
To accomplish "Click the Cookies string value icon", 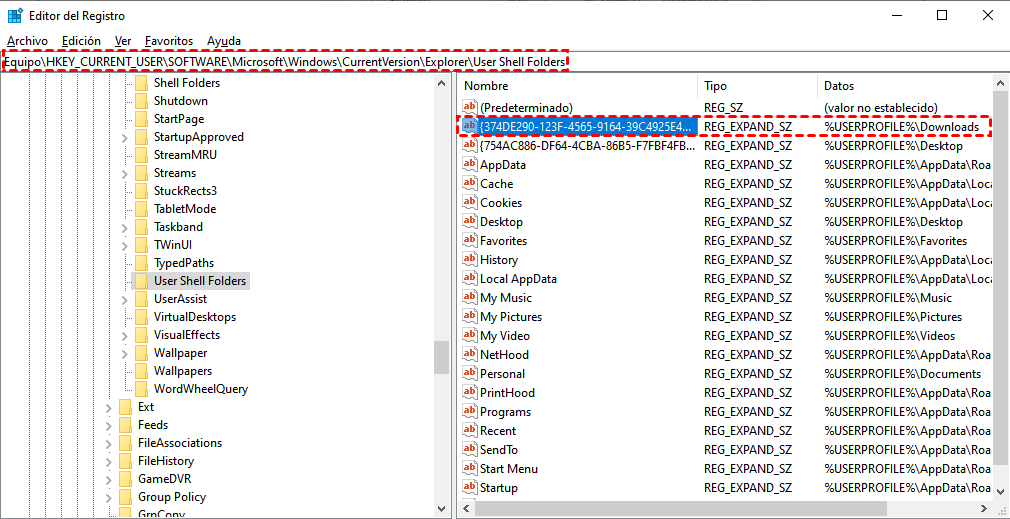I will (x=470, y=203).
